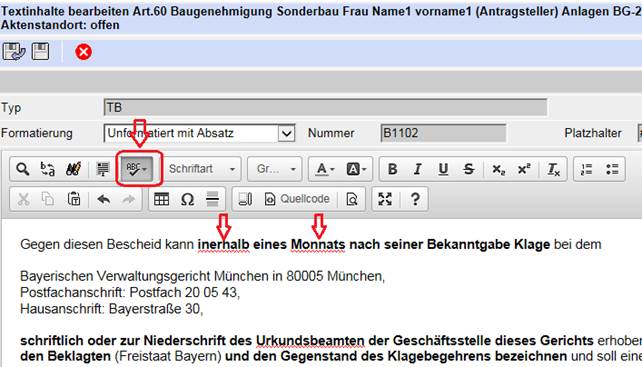
Task: Maximize the editor with the fullscreen icon
Action: [385, 199]
